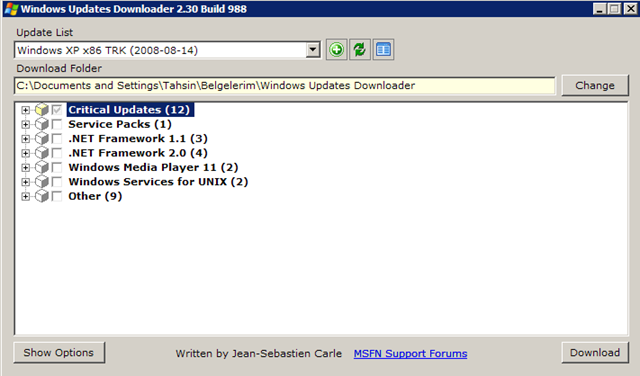Select 'Other (9)' row text

(95, 196)
